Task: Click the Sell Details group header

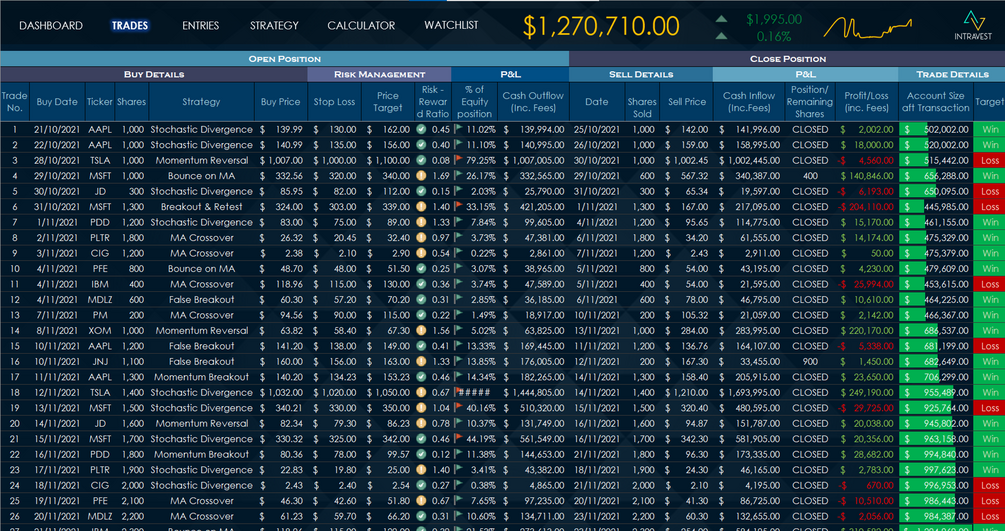Action: click(641, 74)
